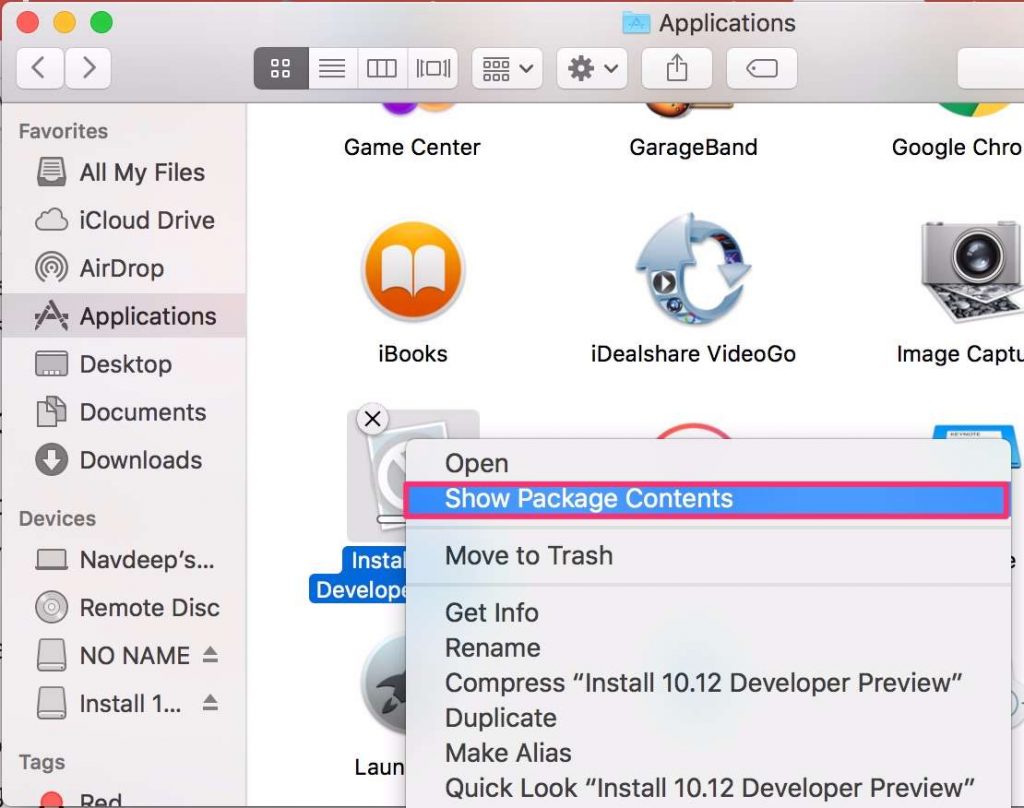Select the iDealshare VideoGo app icon

coord(693,270)
